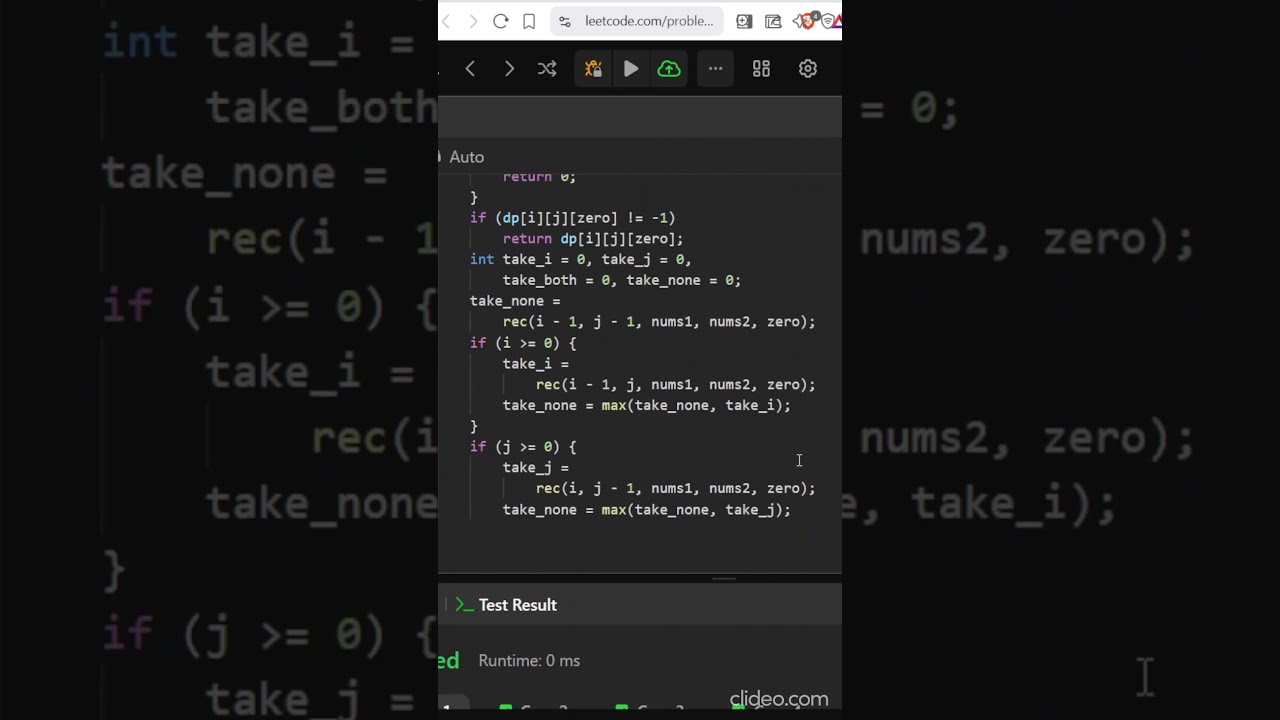1280x720 pixels.
Task: Click the 'Runtime: 0 ms' text
Action: (529, 660)
